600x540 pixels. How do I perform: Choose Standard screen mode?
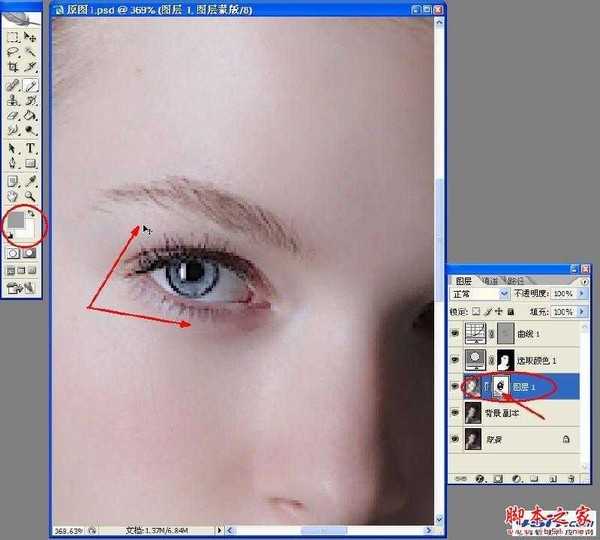[11, 271]
